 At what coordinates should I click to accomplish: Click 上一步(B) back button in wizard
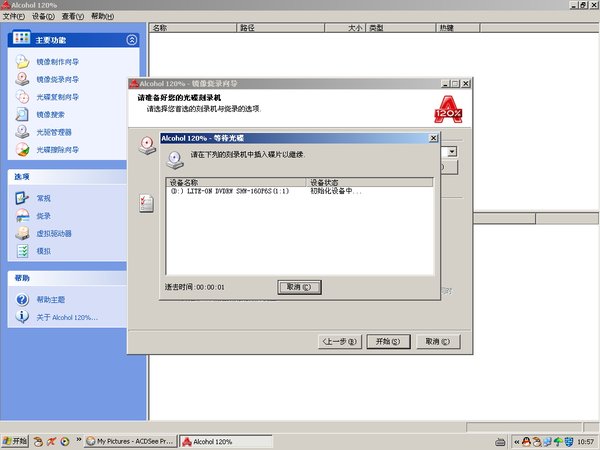coord(340,341)
